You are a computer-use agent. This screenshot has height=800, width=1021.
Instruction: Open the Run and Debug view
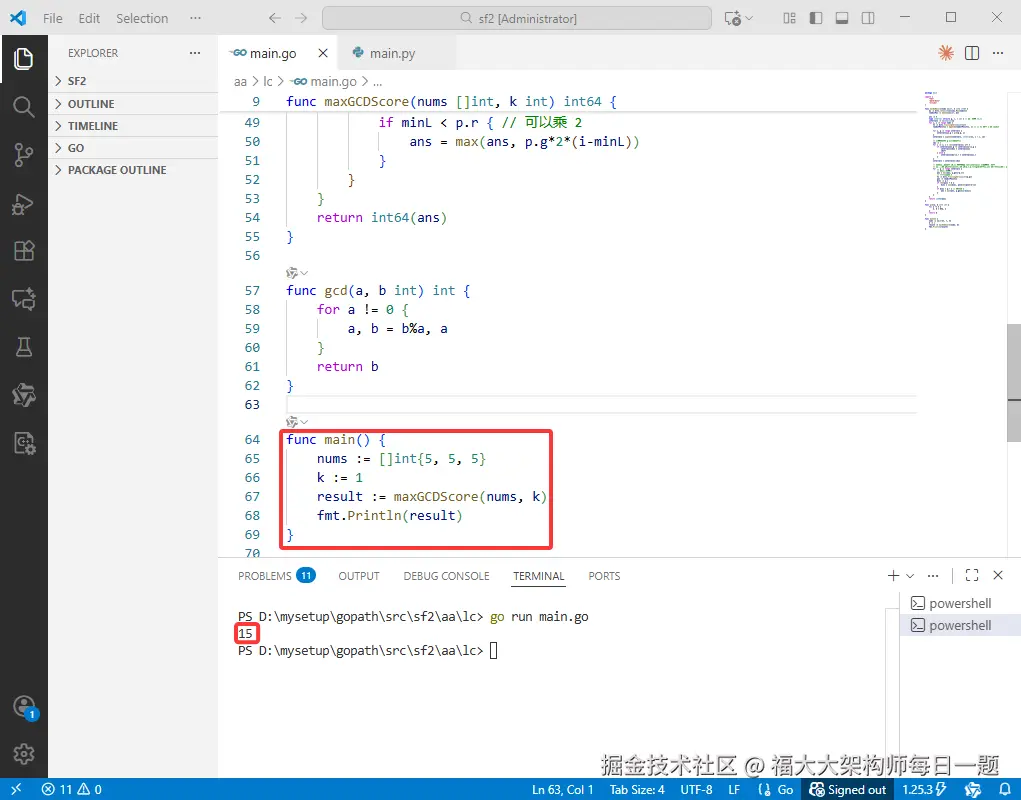pos(23,204)
